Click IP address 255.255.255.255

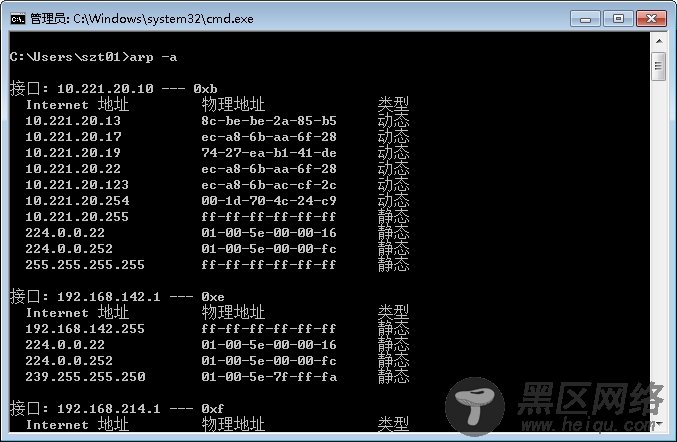pos(85,264)
